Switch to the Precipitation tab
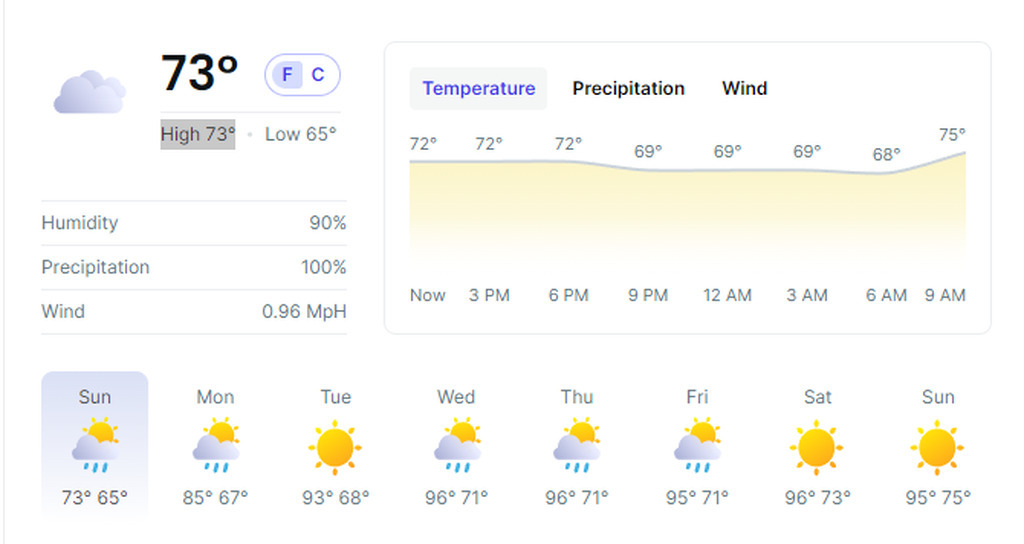Viewport: 1024px width, 544px height. (x=628, y=88)
